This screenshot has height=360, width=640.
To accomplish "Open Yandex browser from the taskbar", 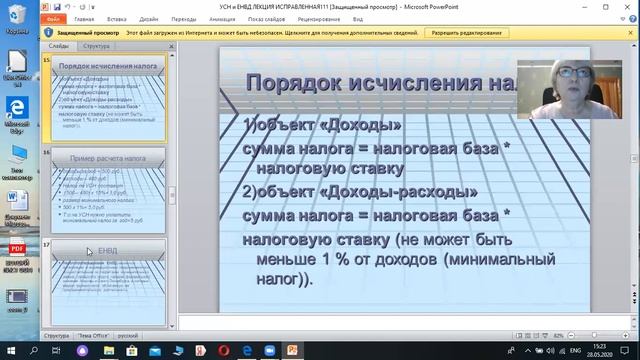I will point(201,351).
